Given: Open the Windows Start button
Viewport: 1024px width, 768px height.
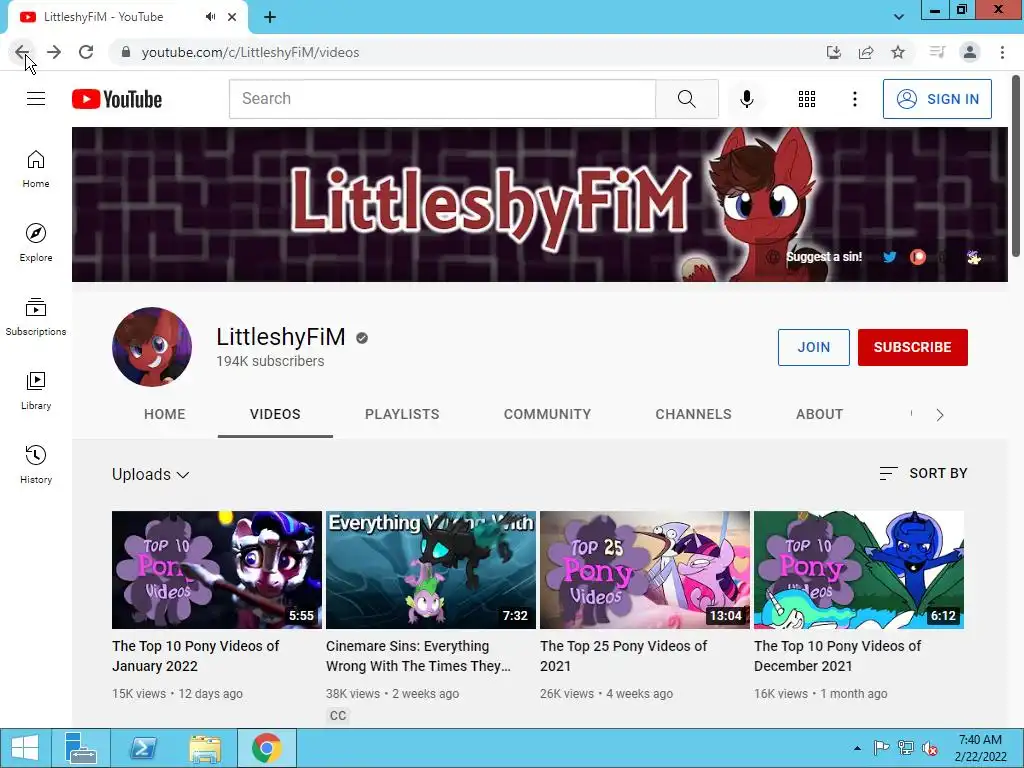Looking at the screenshot, I should tap(24, 748).
